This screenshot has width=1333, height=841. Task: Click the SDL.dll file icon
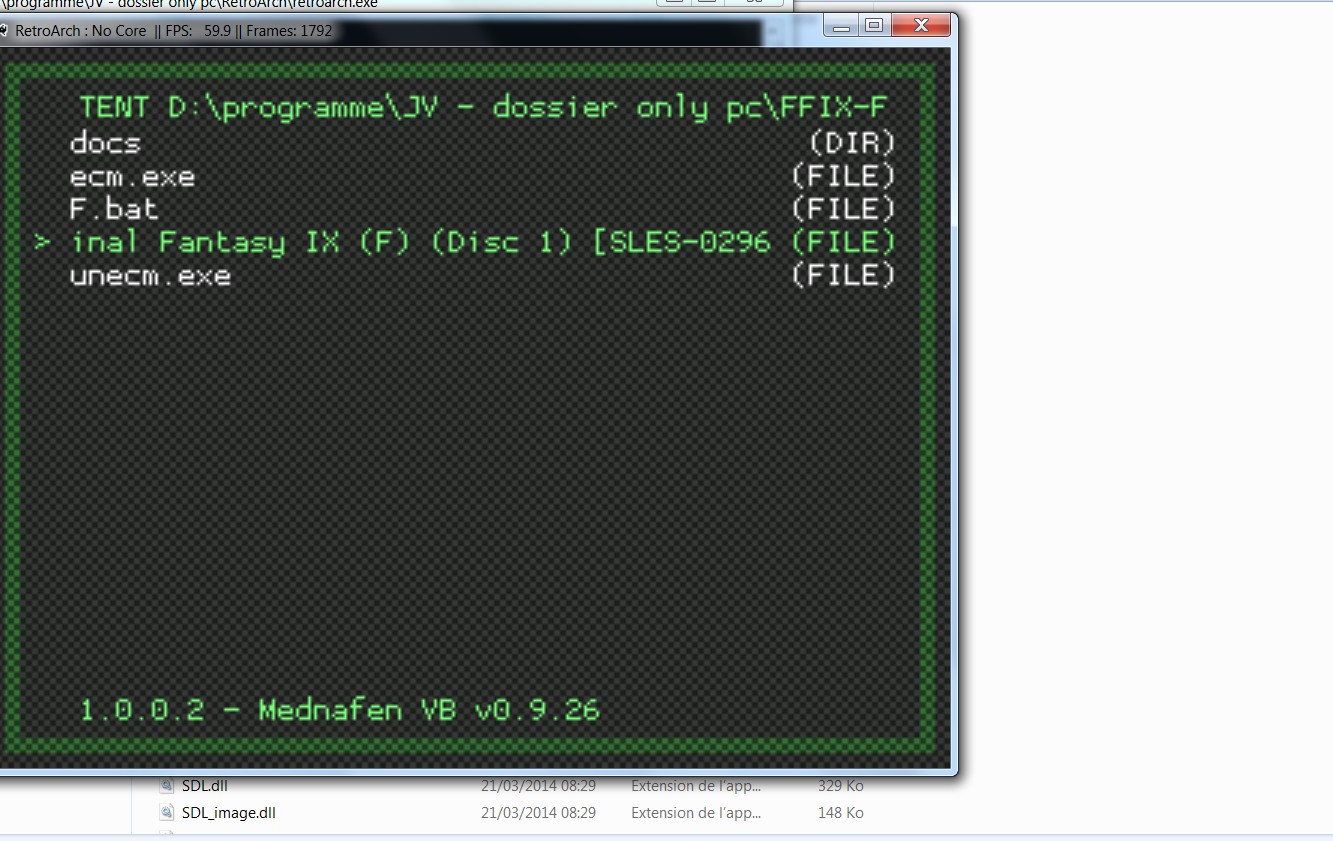point(167,786)
